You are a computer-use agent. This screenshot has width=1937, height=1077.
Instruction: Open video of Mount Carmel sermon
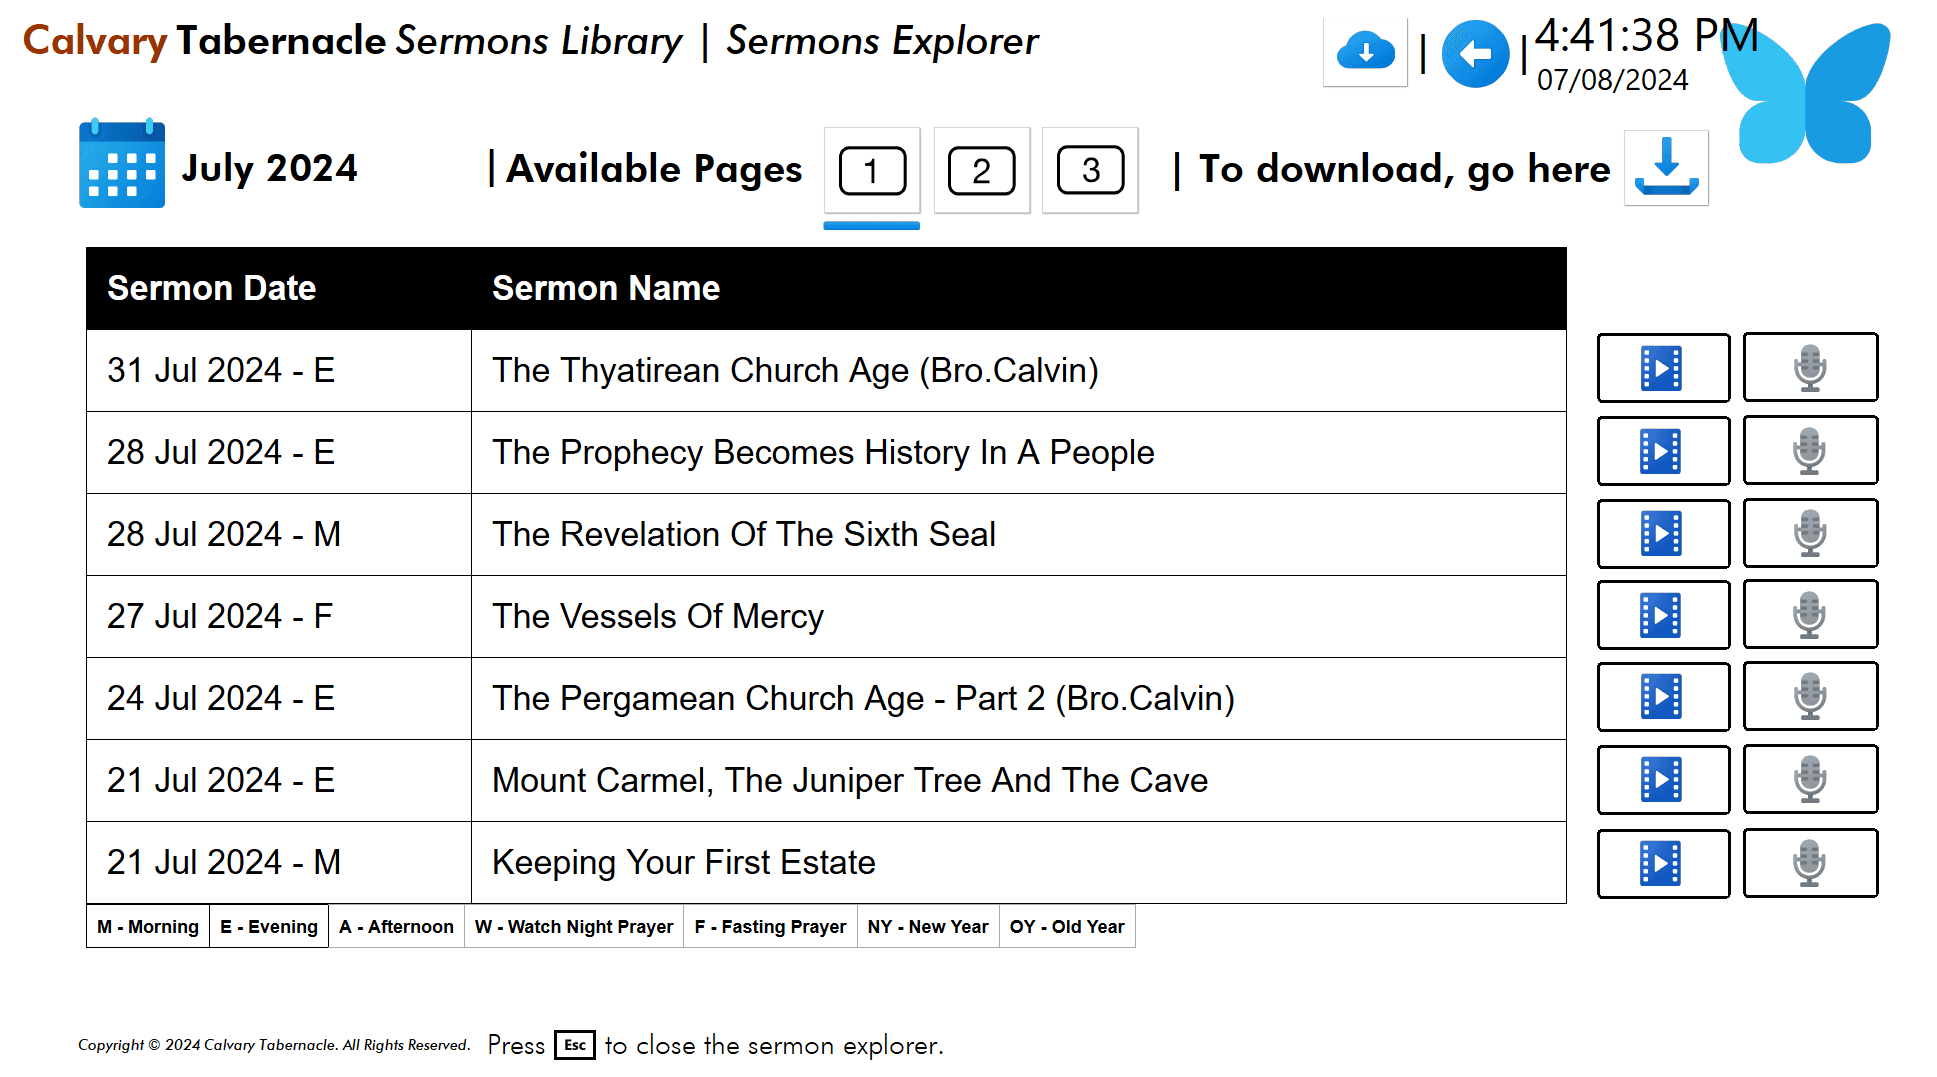(1662, 779)
